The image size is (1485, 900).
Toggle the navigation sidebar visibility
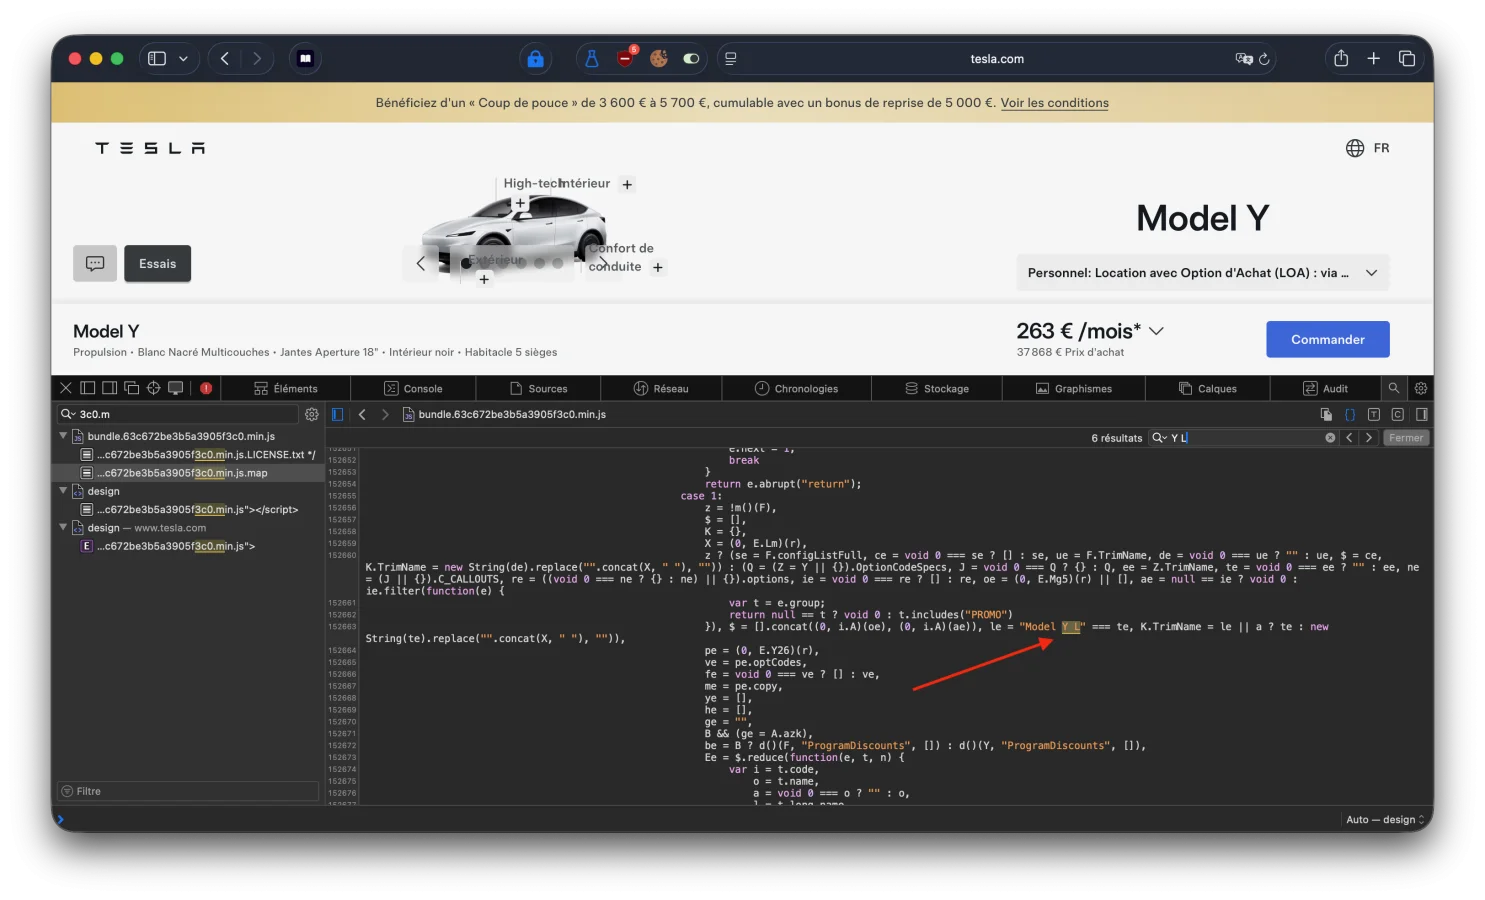(337, 414)
